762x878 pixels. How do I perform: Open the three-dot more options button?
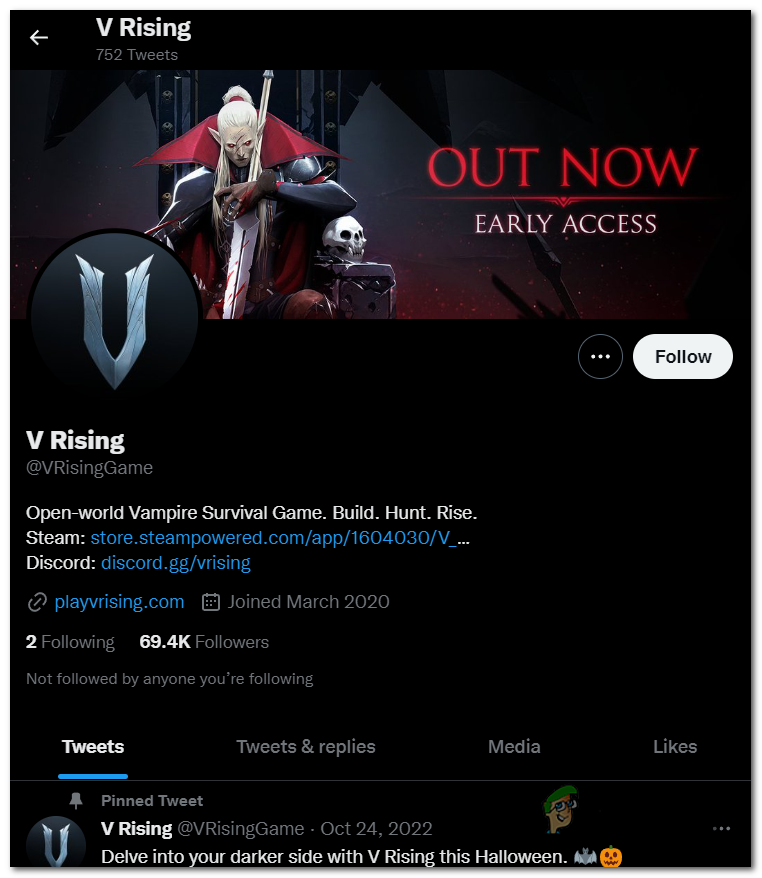(x=600, y=357)
